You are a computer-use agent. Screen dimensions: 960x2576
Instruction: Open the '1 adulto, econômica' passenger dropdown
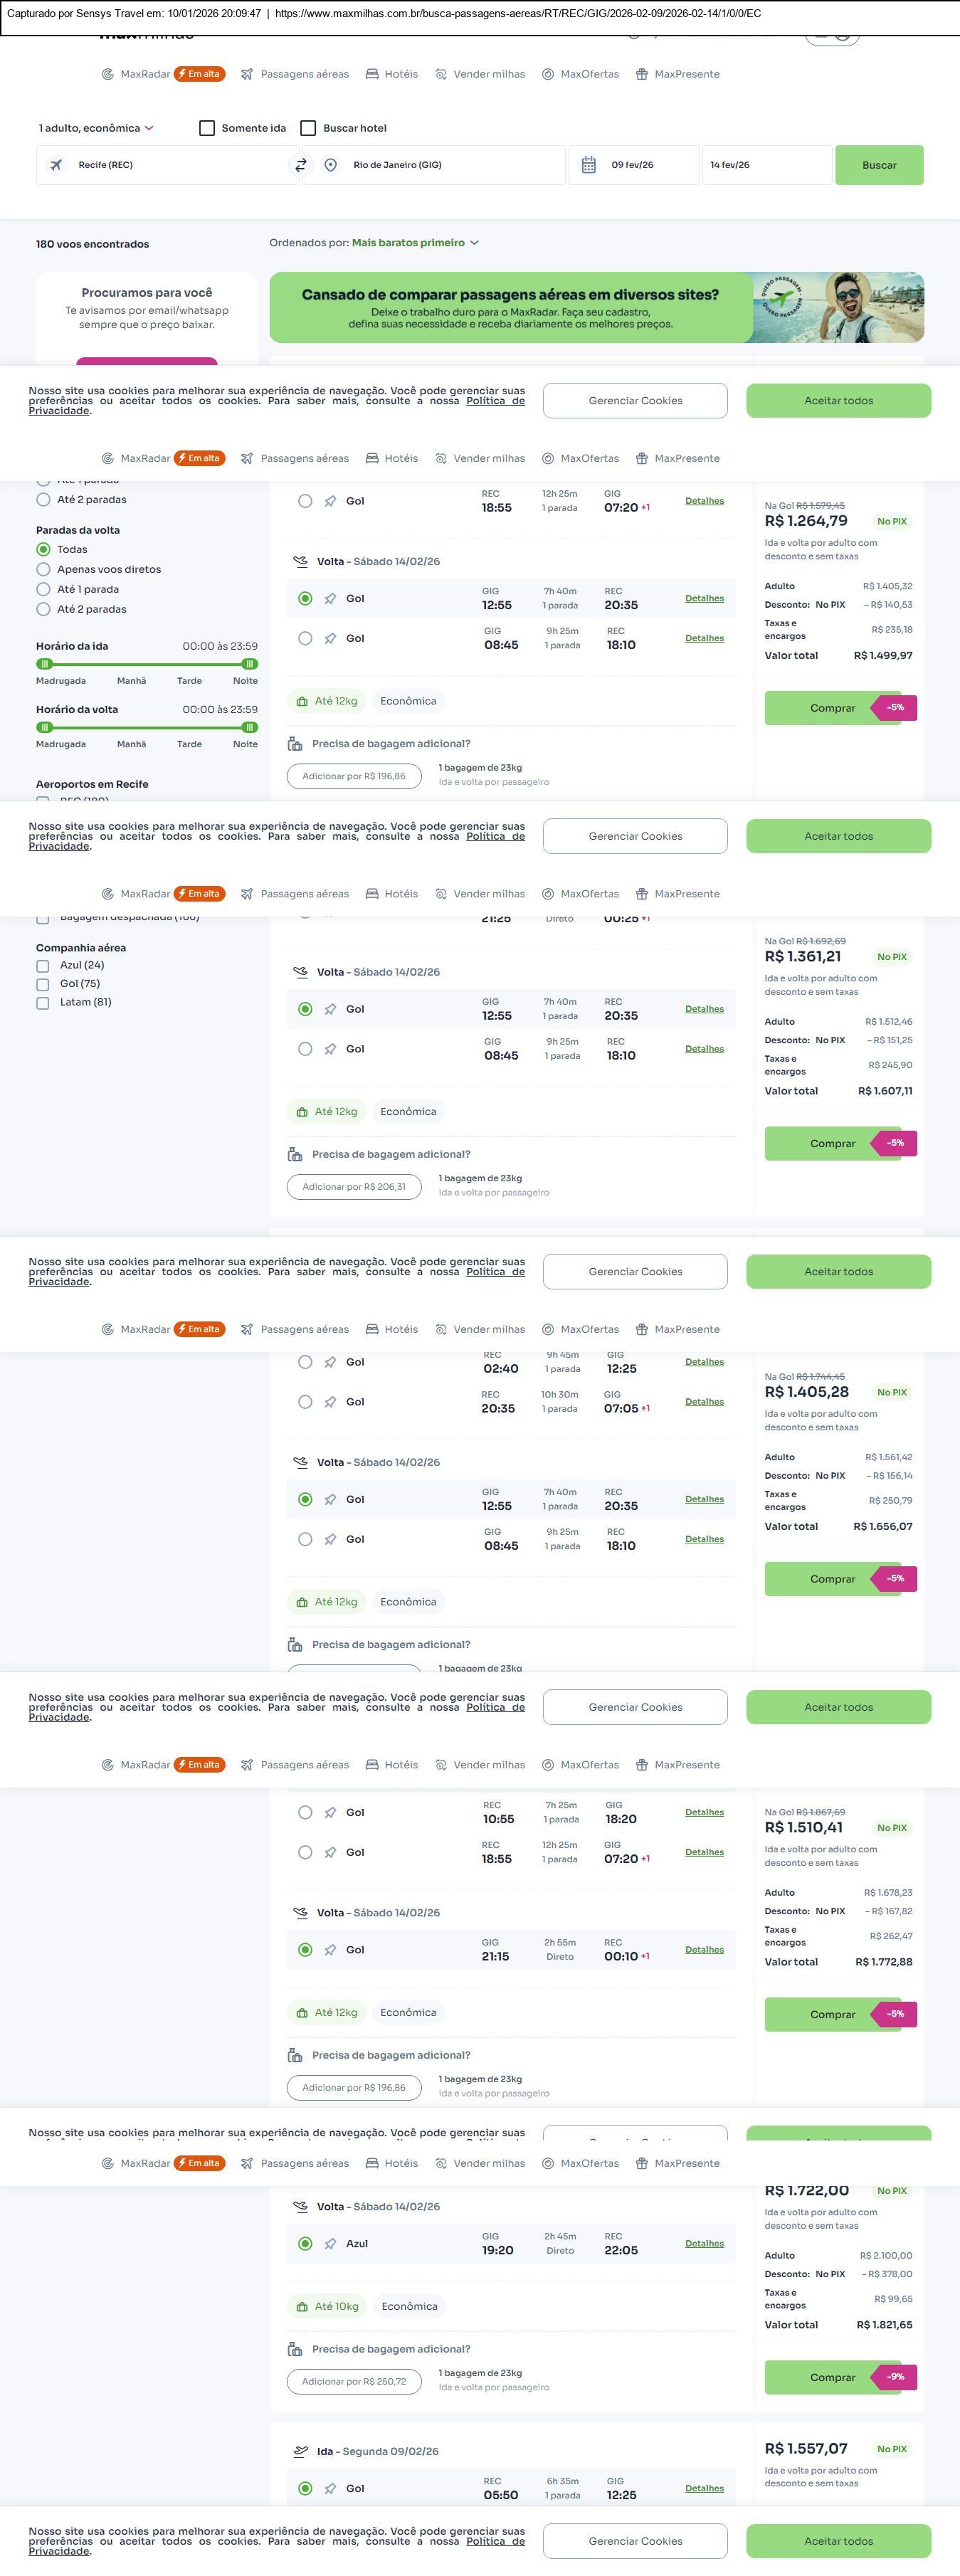pyautogui.click(x=96, y=128)
